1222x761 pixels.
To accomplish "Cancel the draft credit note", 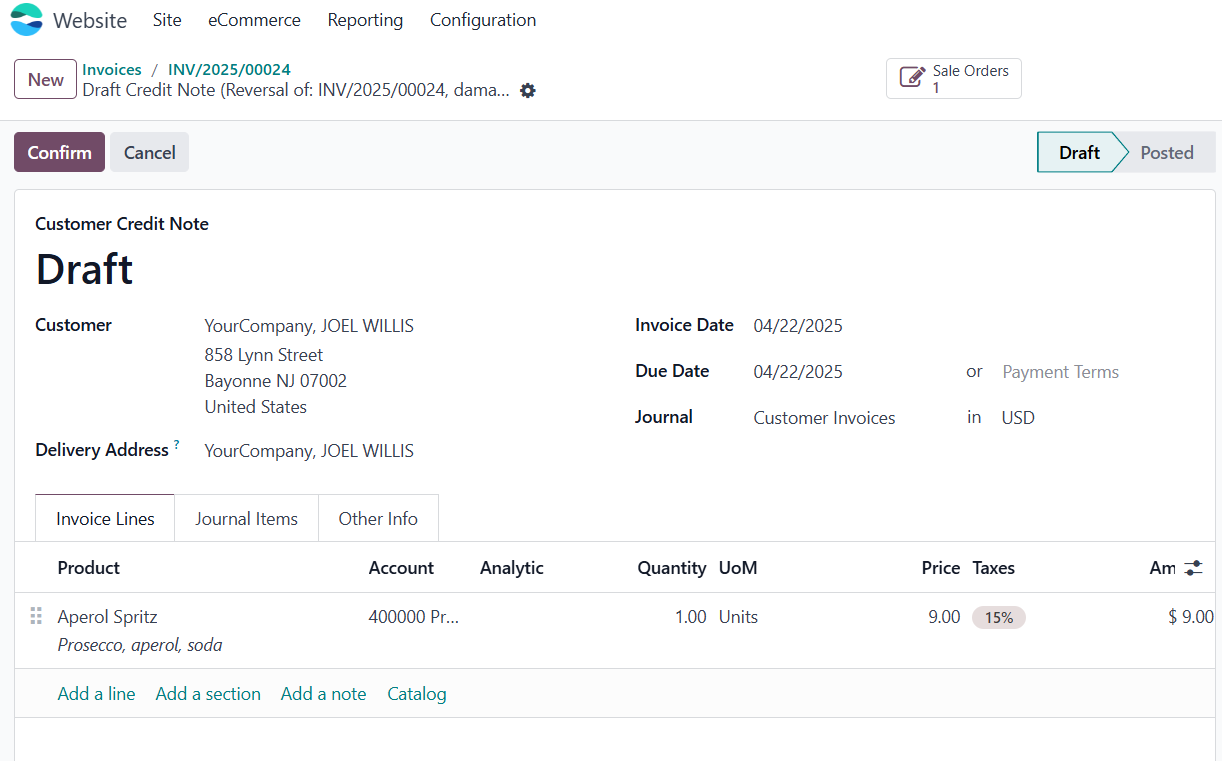I will (150, 152).
